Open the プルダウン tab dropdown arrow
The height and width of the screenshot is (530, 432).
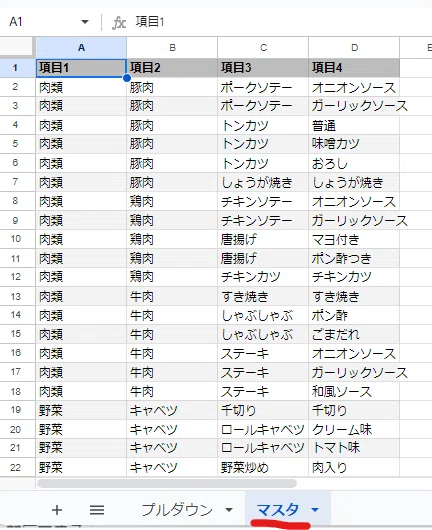(x=229, y=509)
